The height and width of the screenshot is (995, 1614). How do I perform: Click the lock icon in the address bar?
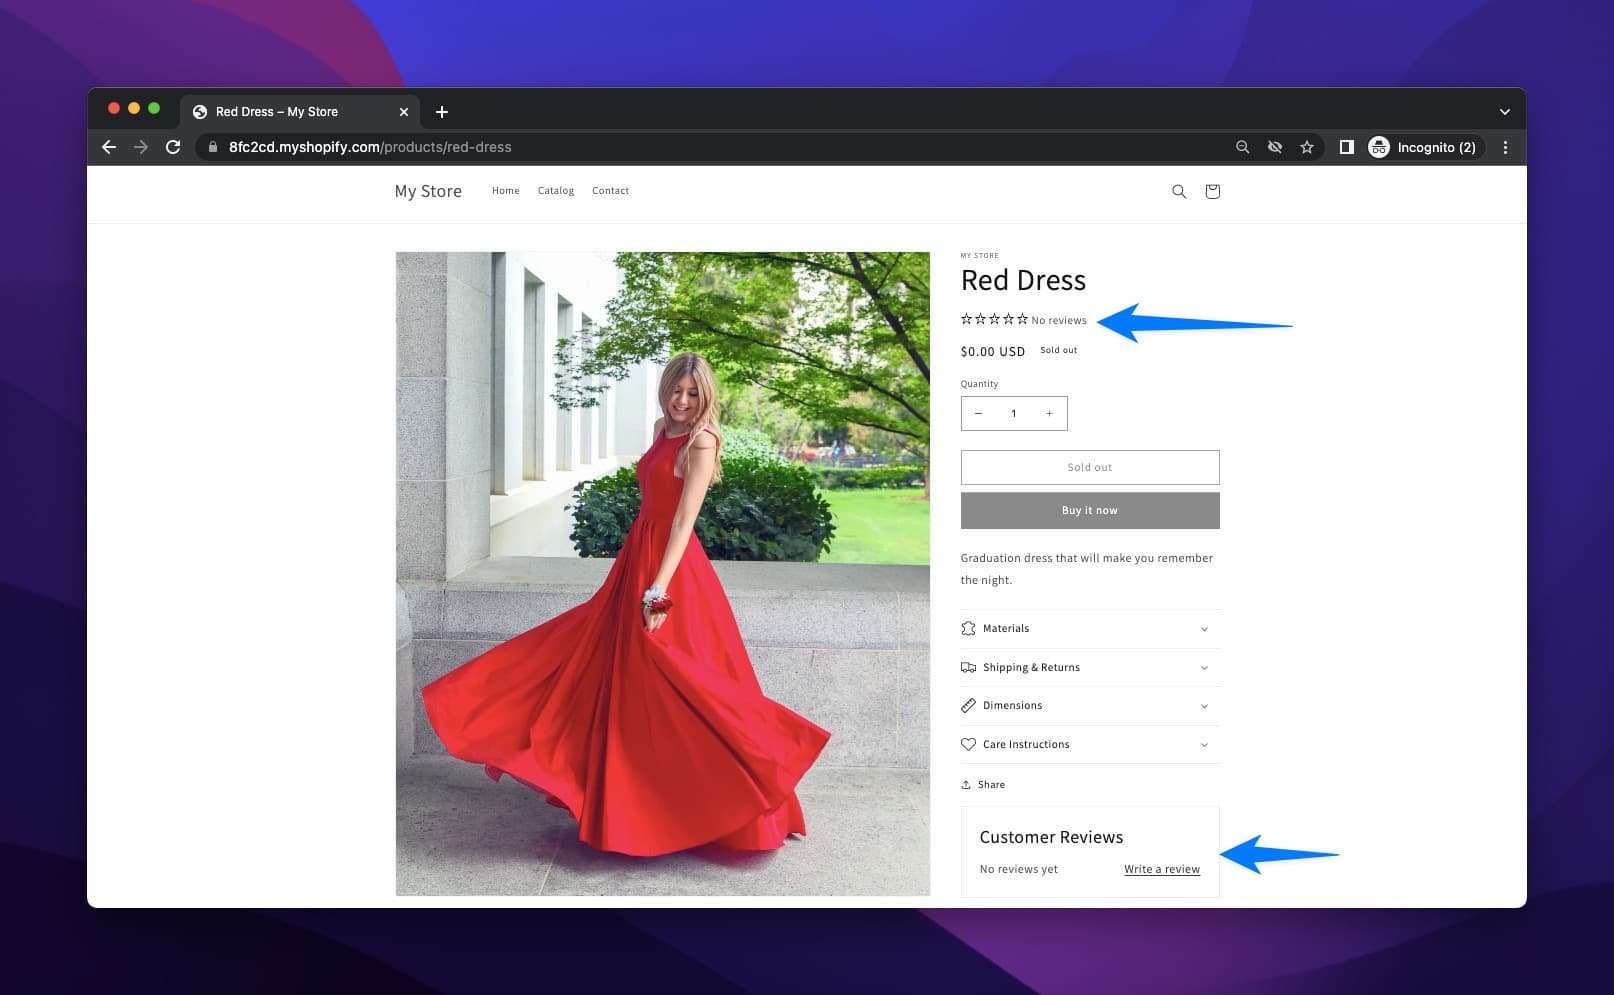(x=212, y=147)
